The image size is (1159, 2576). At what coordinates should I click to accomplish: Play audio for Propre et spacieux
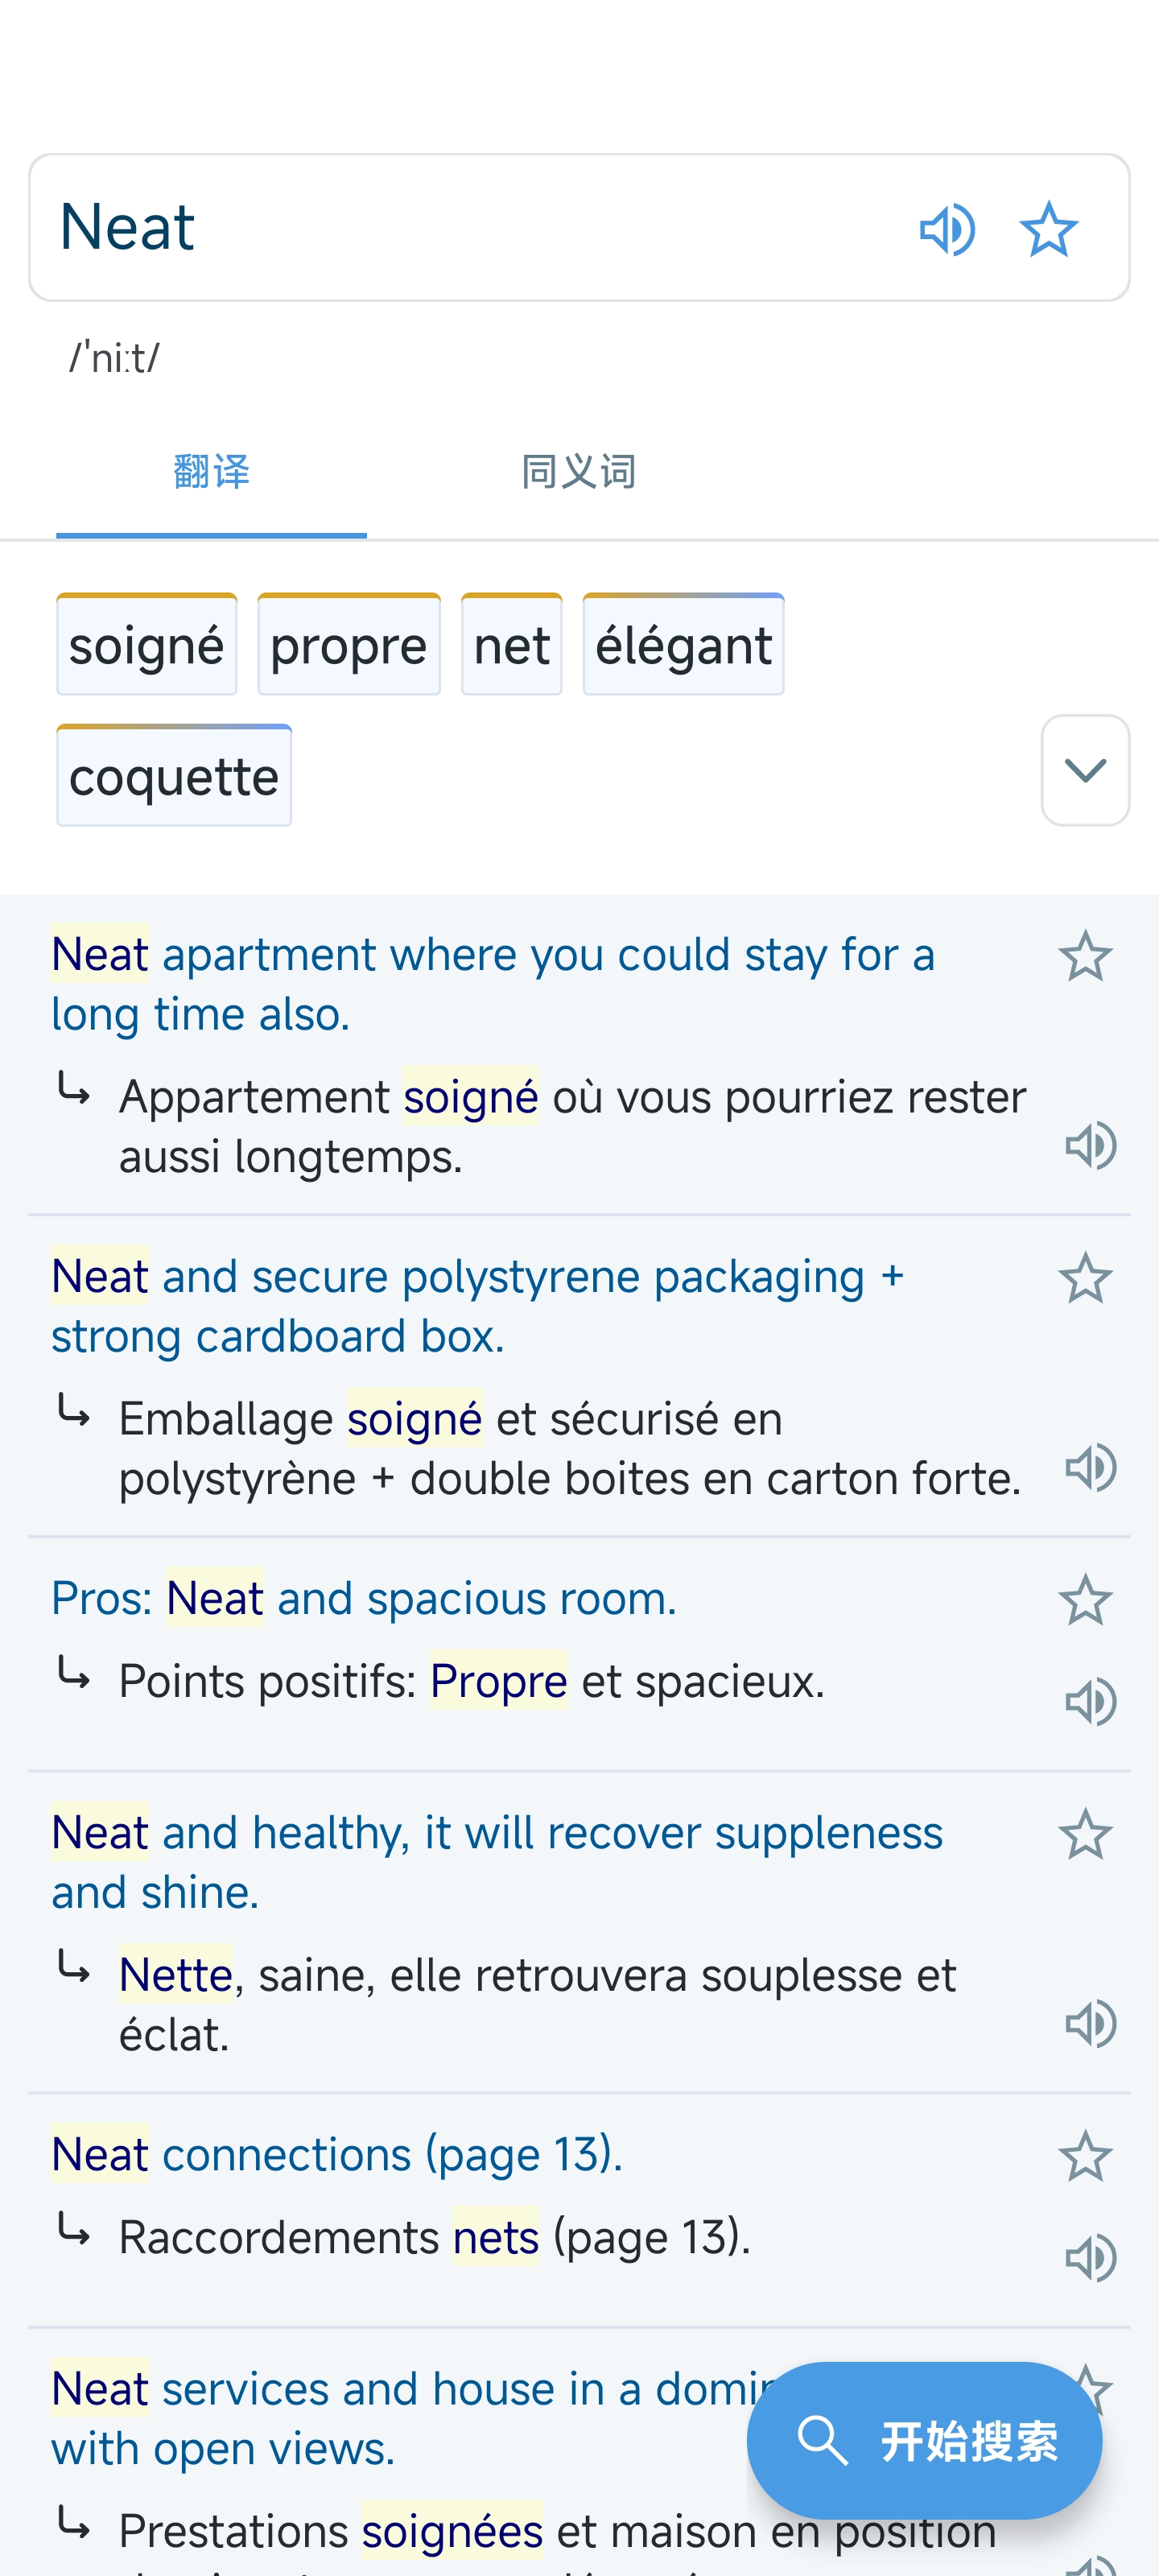1090,1701
